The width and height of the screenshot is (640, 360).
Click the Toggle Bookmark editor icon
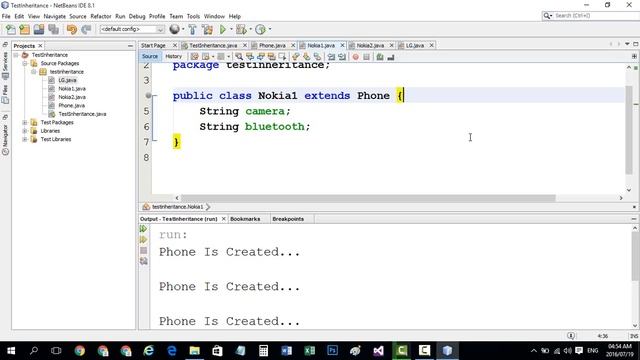(x=317, y=57)
